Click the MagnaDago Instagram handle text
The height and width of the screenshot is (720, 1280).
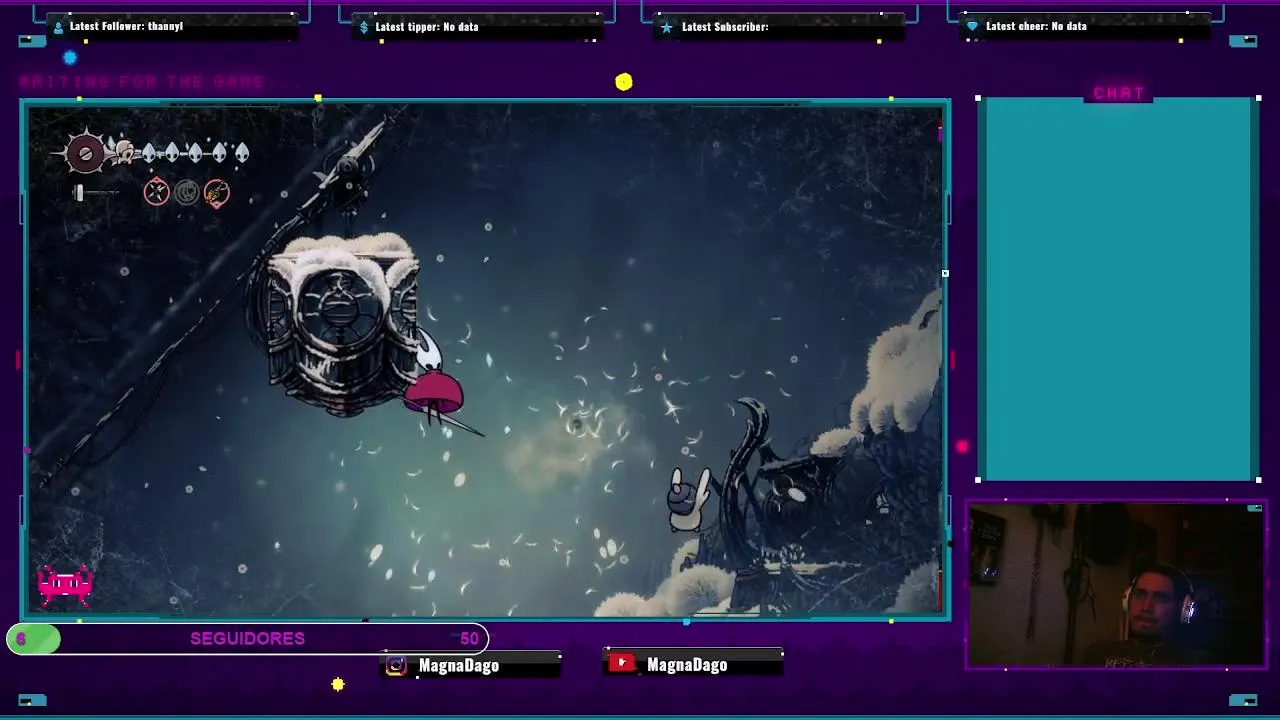pyautogui.click(x=459, y=665)
